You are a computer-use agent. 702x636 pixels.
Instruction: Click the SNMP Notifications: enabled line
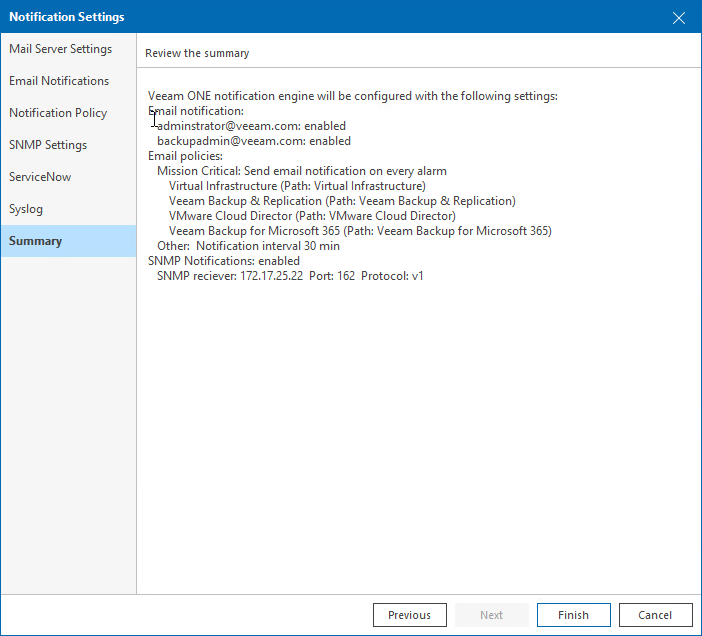click(x=224, y=261)
